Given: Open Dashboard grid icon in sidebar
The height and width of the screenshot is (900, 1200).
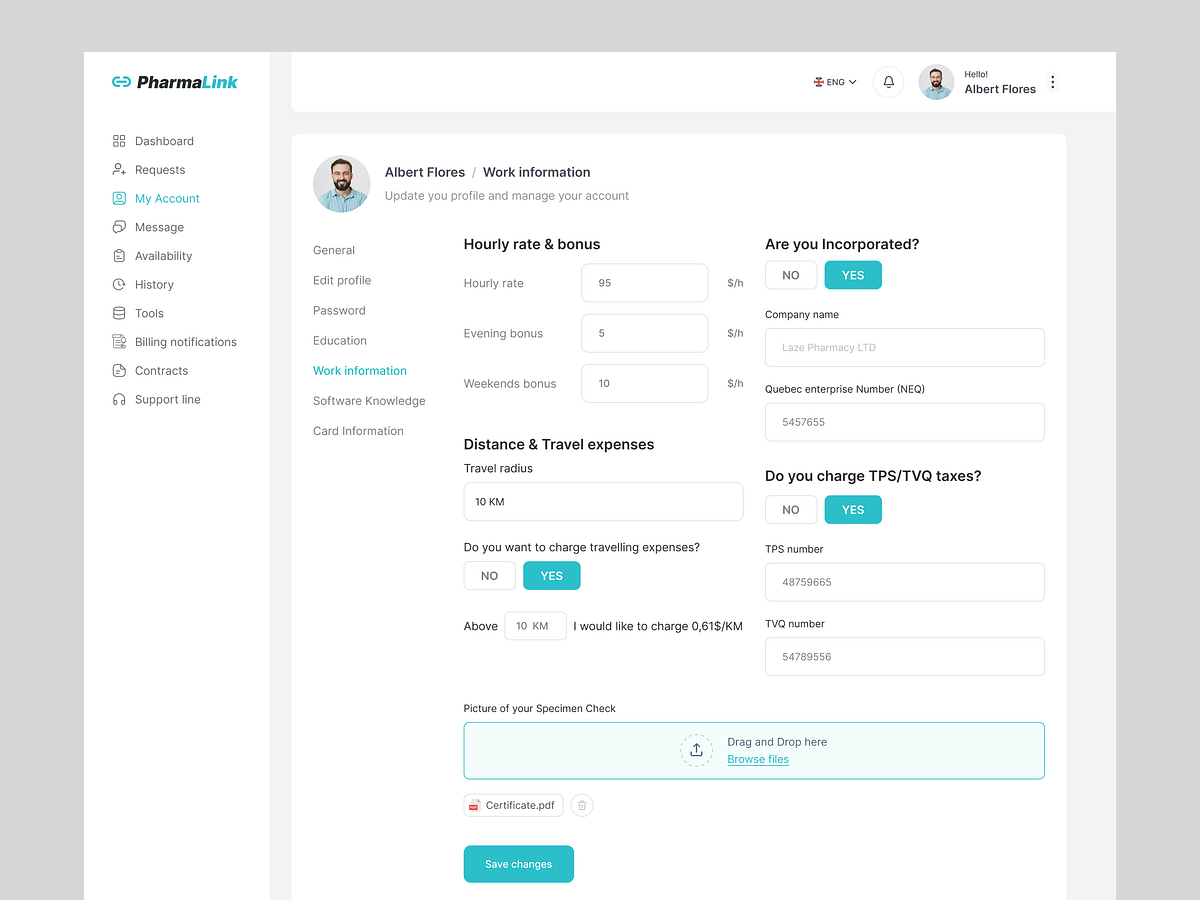Looking at the screenshot, I should [119, 141].
